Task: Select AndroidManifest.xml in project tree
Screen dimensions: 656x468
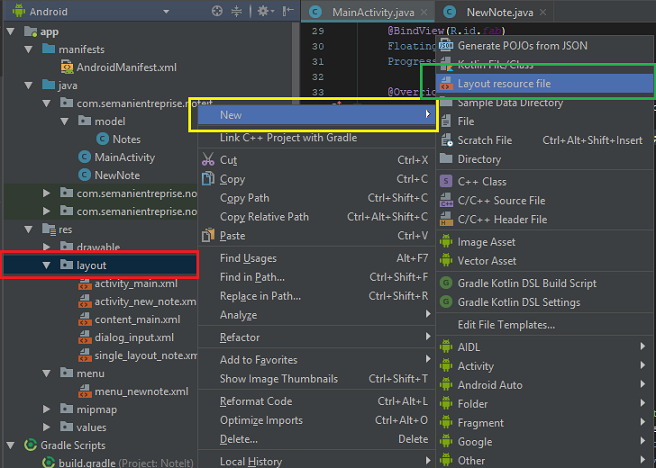Action: [119, 67]
